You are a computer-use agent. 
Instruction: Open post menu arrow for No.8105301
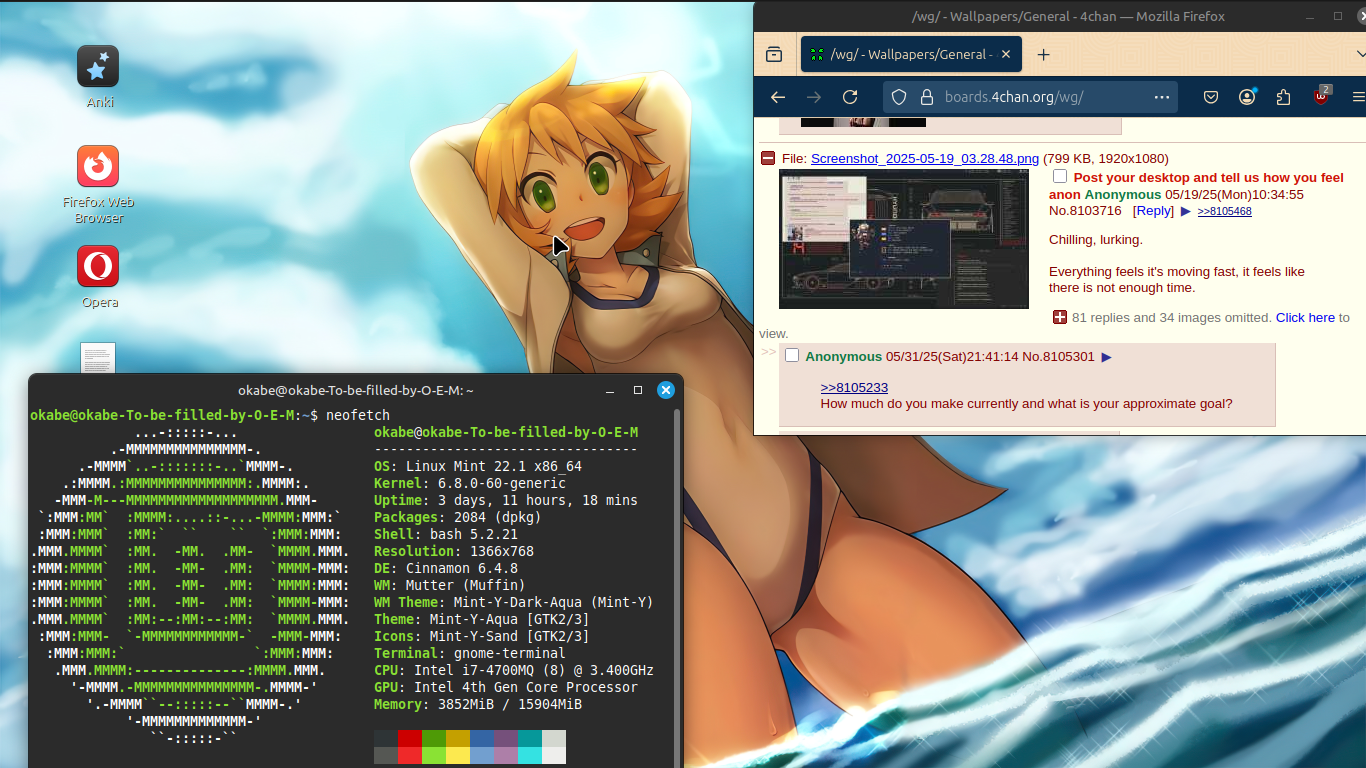[1106, 357]
